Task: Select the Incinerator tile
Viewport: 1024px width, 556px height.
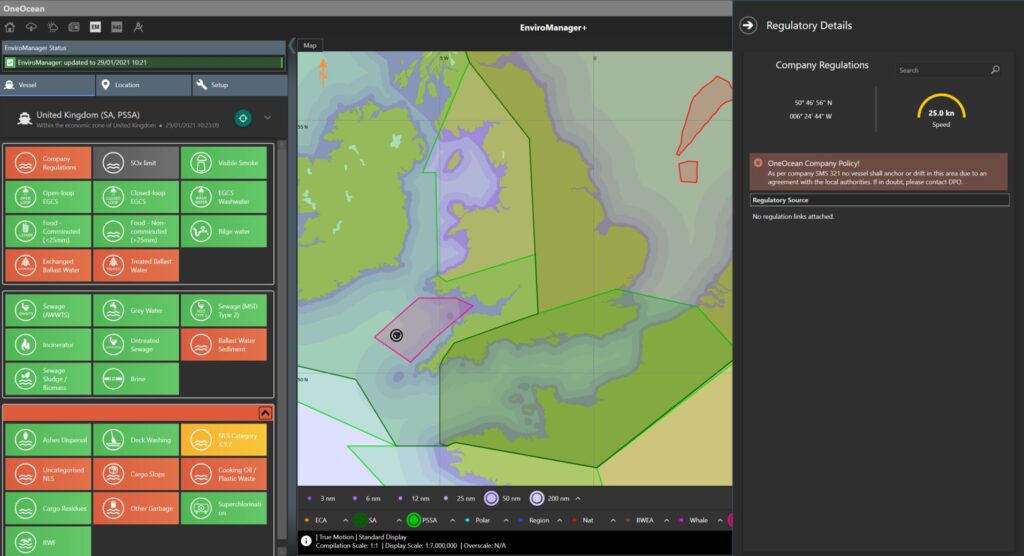Action: point(48,344)
